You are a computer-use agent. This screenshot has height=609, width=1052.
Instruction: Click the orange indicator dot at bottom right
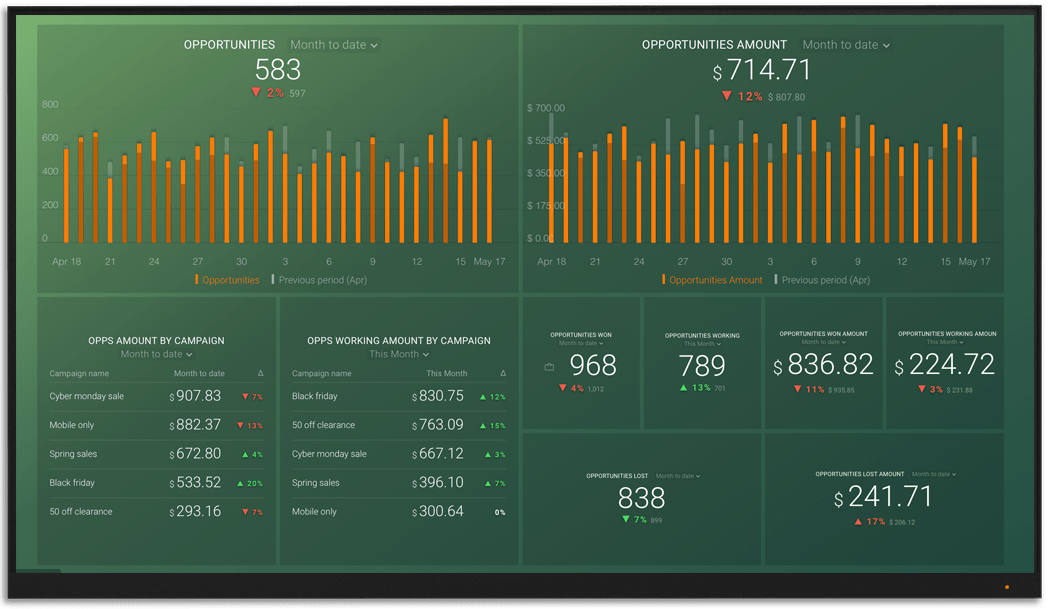point(1006,587)
